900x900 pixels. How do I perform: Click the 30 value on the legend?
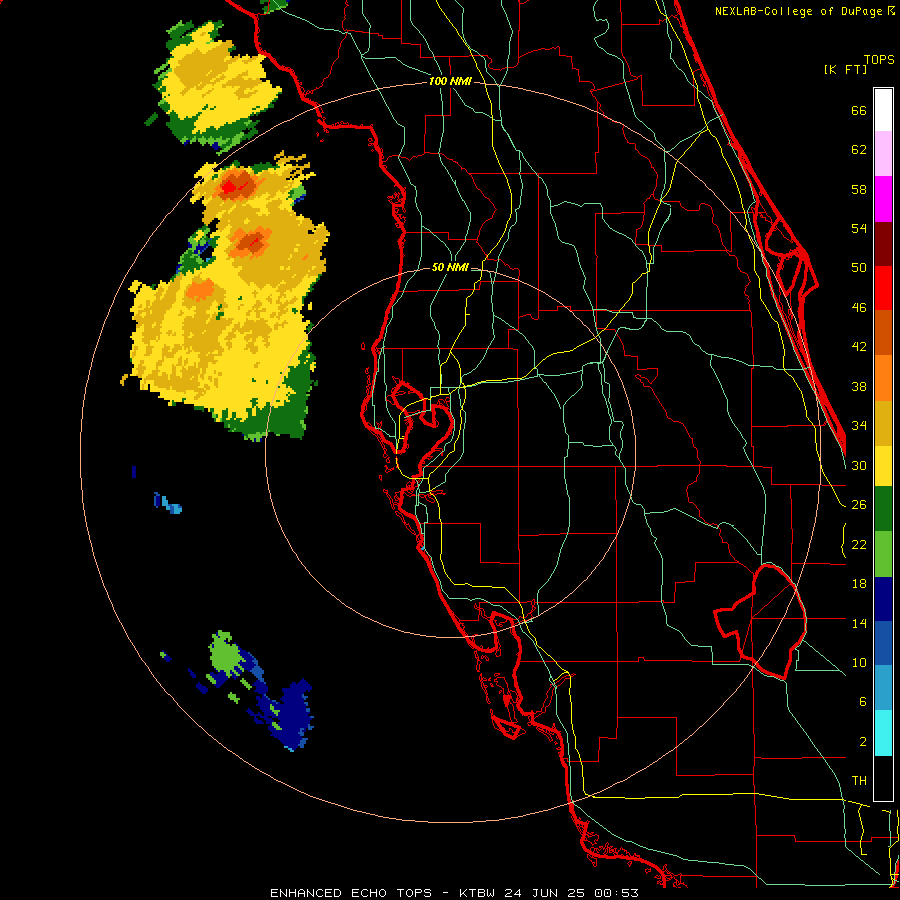coord(859,465)
